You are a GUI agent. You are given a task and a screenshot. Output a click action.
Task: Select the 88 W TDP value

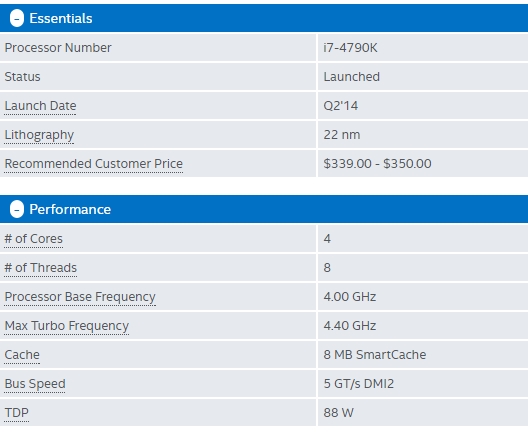pos(338,413)
